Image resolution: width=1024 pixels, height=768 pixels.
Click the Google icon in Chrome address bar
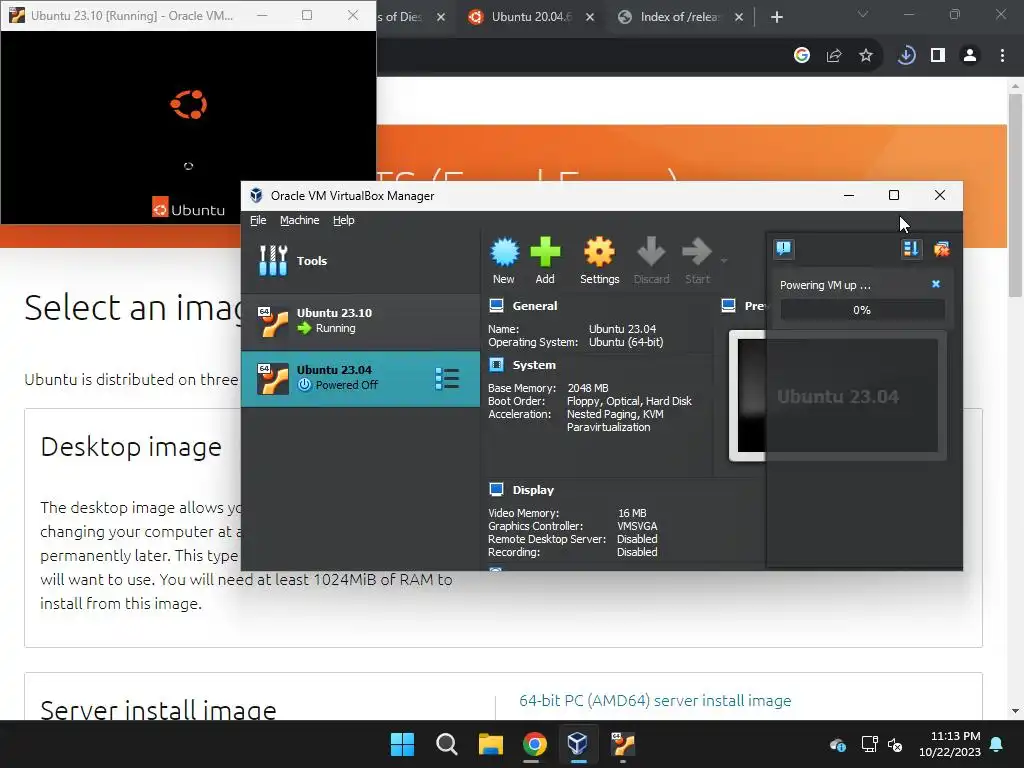(x=802, y=56)
